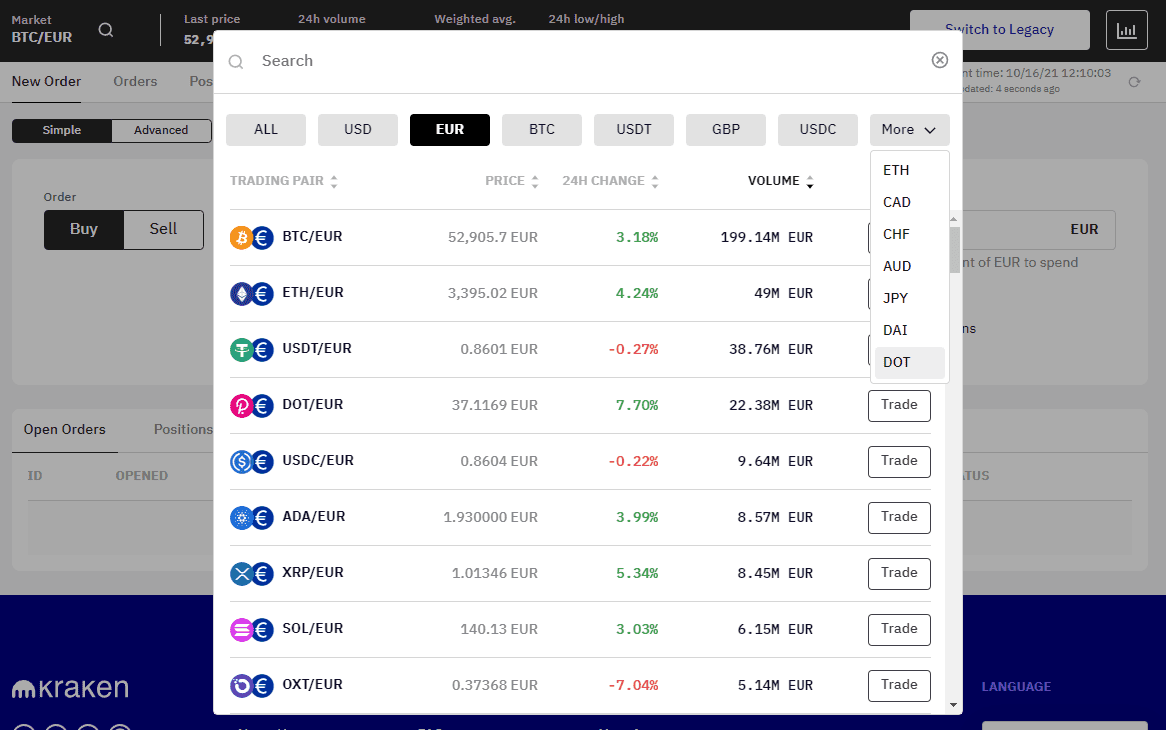
Task: Click Switch to Legacy button
Action: 999,30
